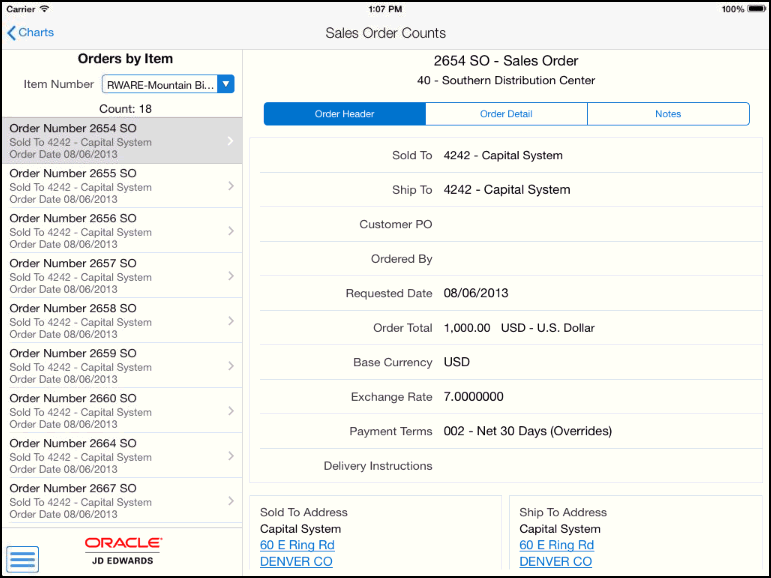Click the Oracle JD Edwards logo
Viewport: 771px width, 578px height.
coord(123,550)
